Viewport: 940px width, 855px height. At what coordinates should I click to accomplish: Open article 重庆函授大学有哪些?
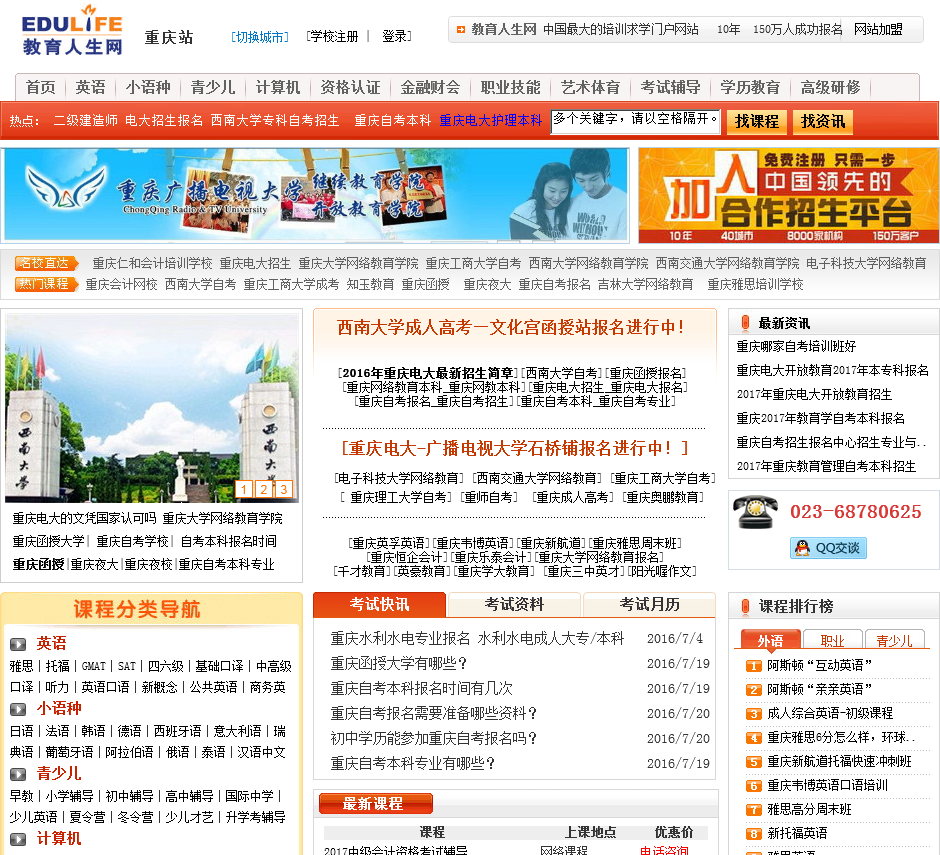[x=398, y=664]
